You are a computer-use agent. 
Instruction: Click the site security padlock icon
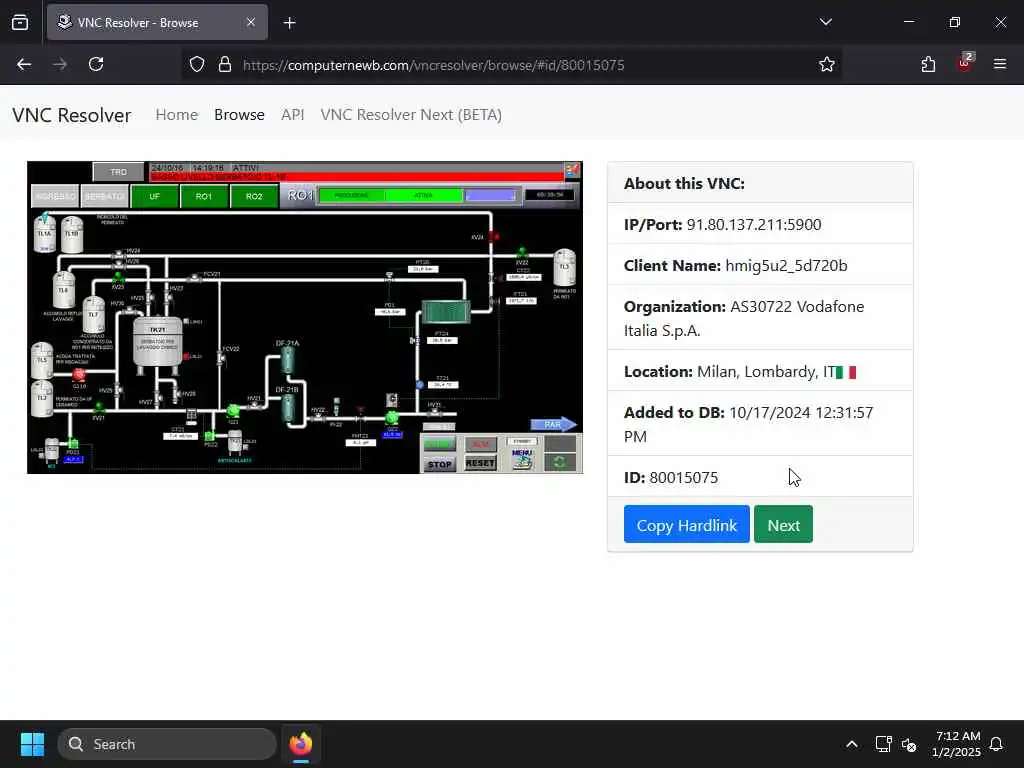tap(225, 65)
